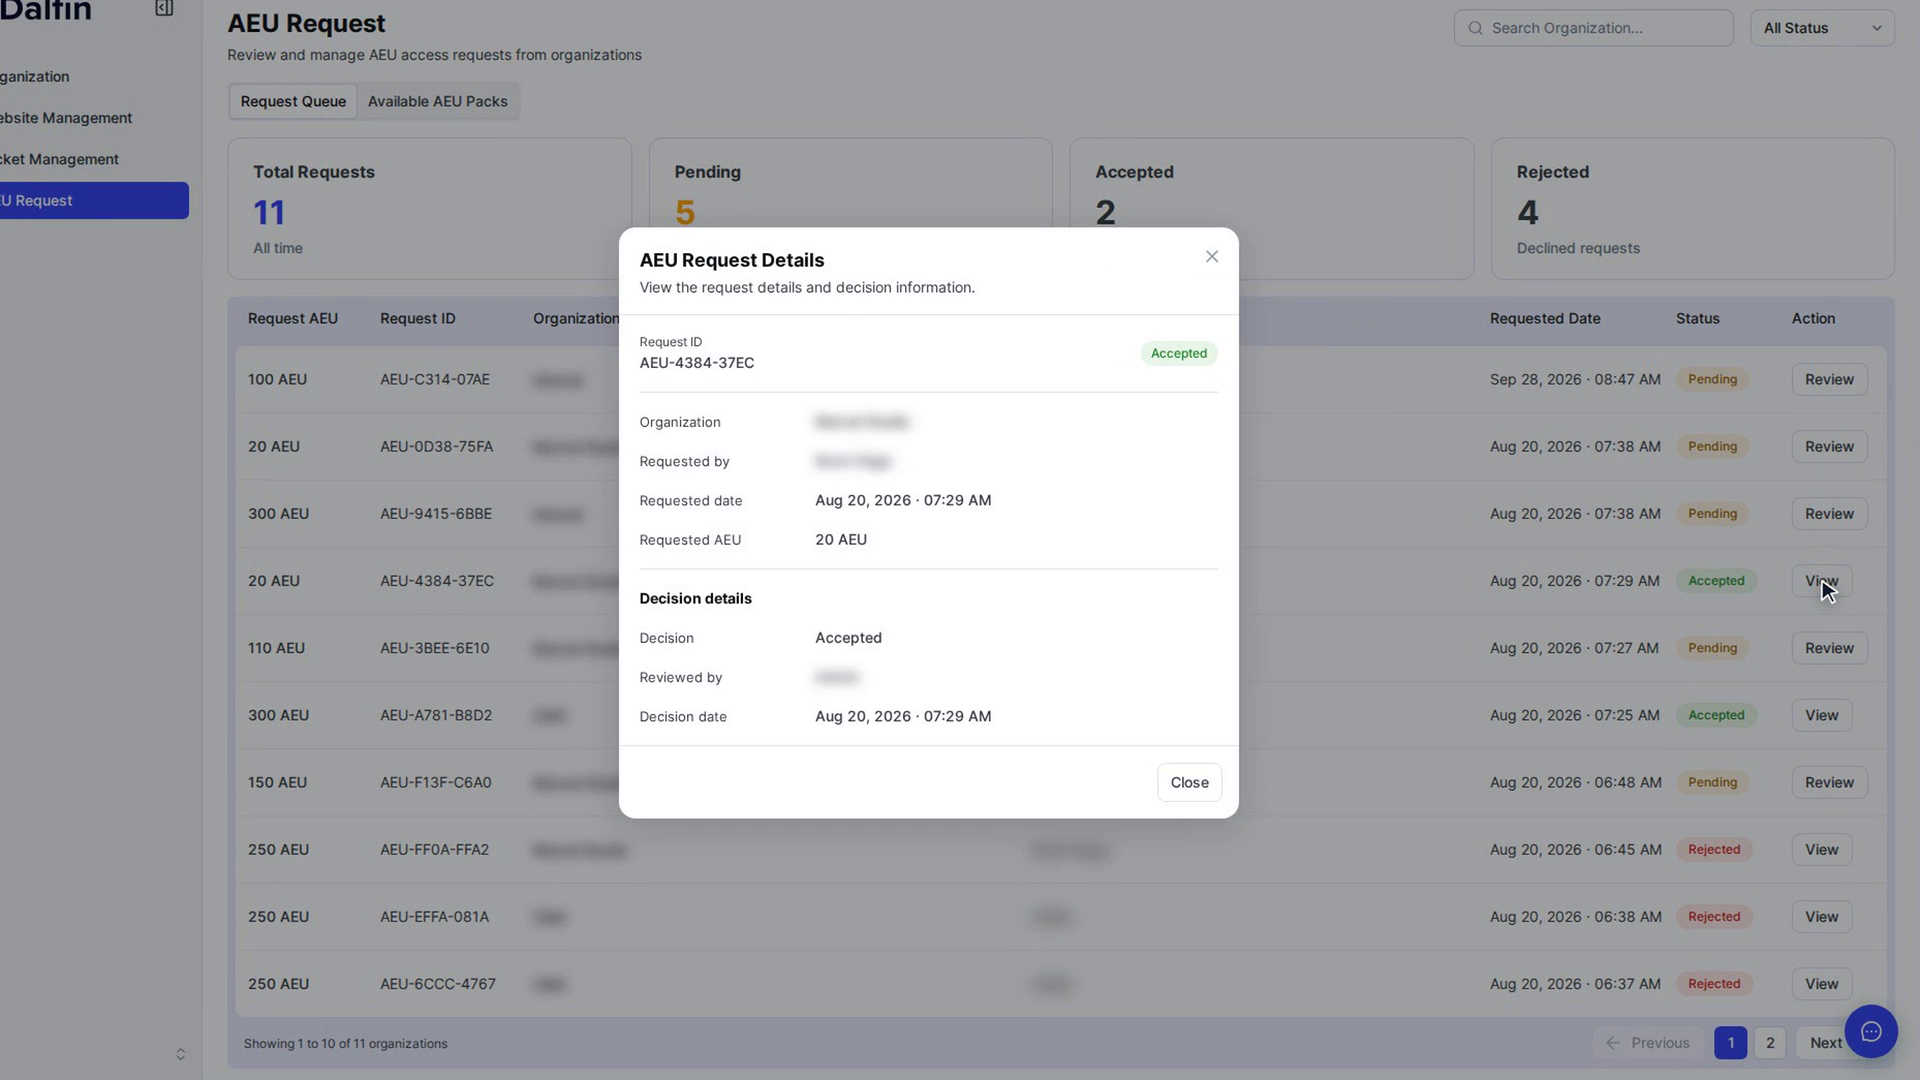
Task: Close the AEU Request Details dialog with X
Action: pyautogui.click(x=1211, y=257)
